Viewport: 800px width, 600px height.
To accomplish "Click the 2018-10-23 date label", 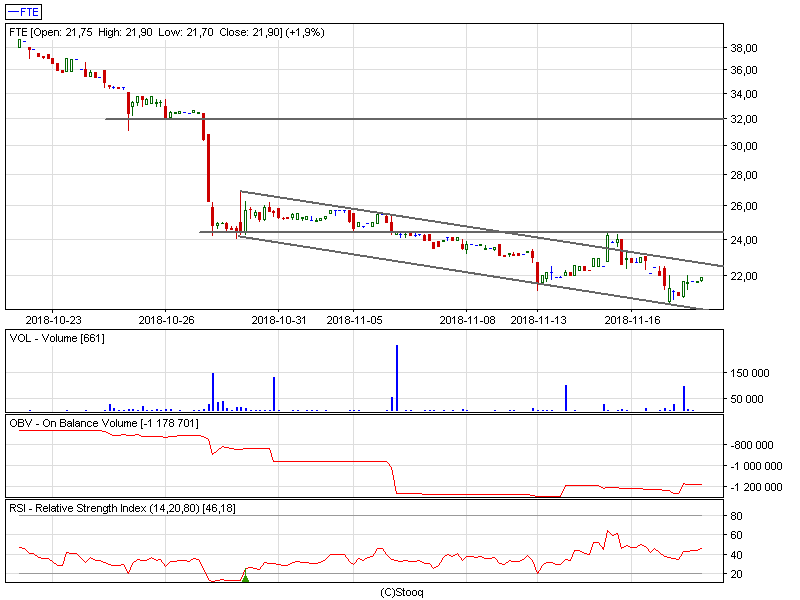I will click(54, 320).
